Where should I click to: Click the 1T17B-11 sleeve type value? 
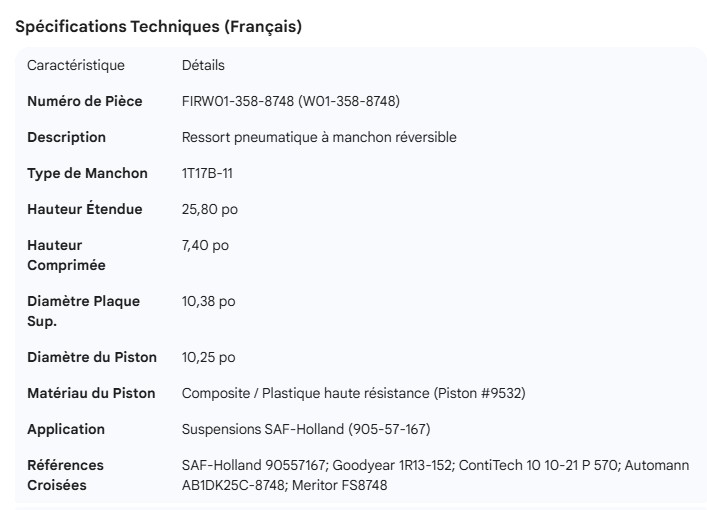[x=208, y=173]
